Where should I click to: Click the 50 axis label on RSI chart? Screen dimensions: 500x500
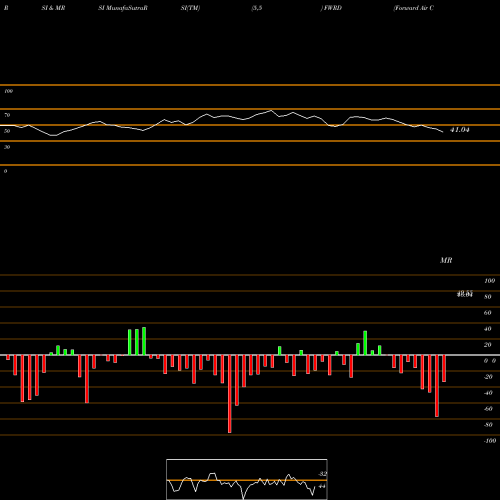7,131
